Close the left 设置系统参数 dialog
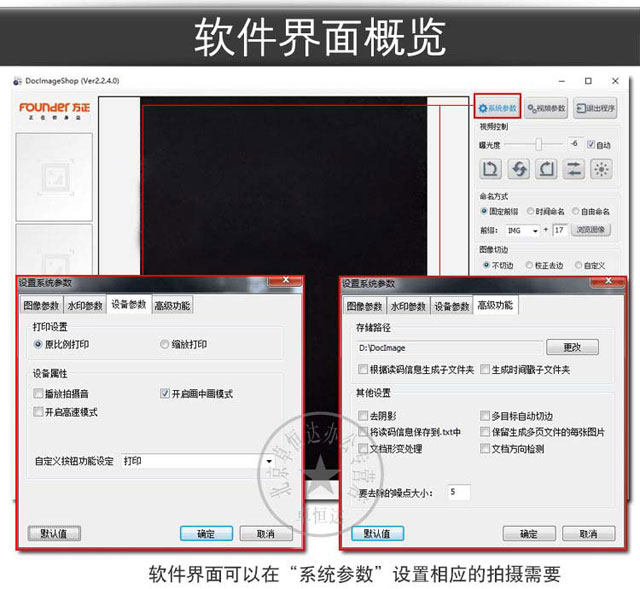Viewport: 640px width, 589px height. coord(286,280)
